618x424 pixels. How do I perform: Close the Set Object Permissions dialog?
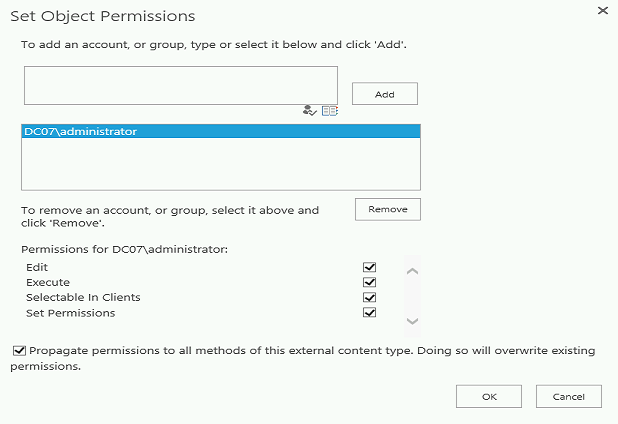602,10
